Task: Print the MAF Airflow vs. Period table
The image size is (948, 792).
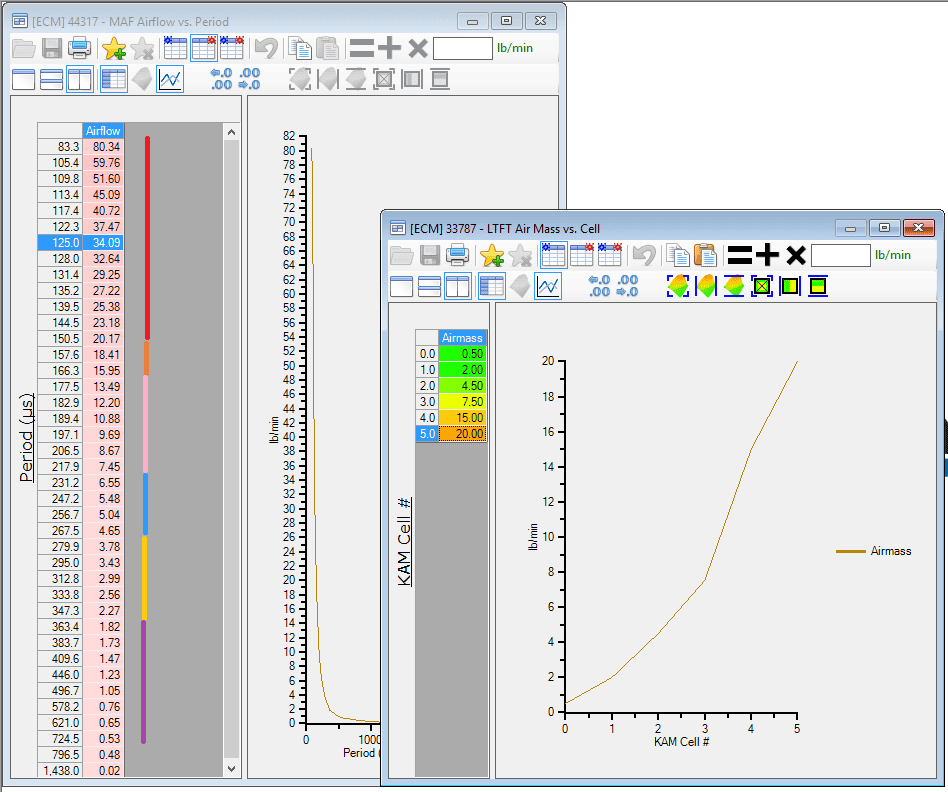Action: tap(80, 48)
